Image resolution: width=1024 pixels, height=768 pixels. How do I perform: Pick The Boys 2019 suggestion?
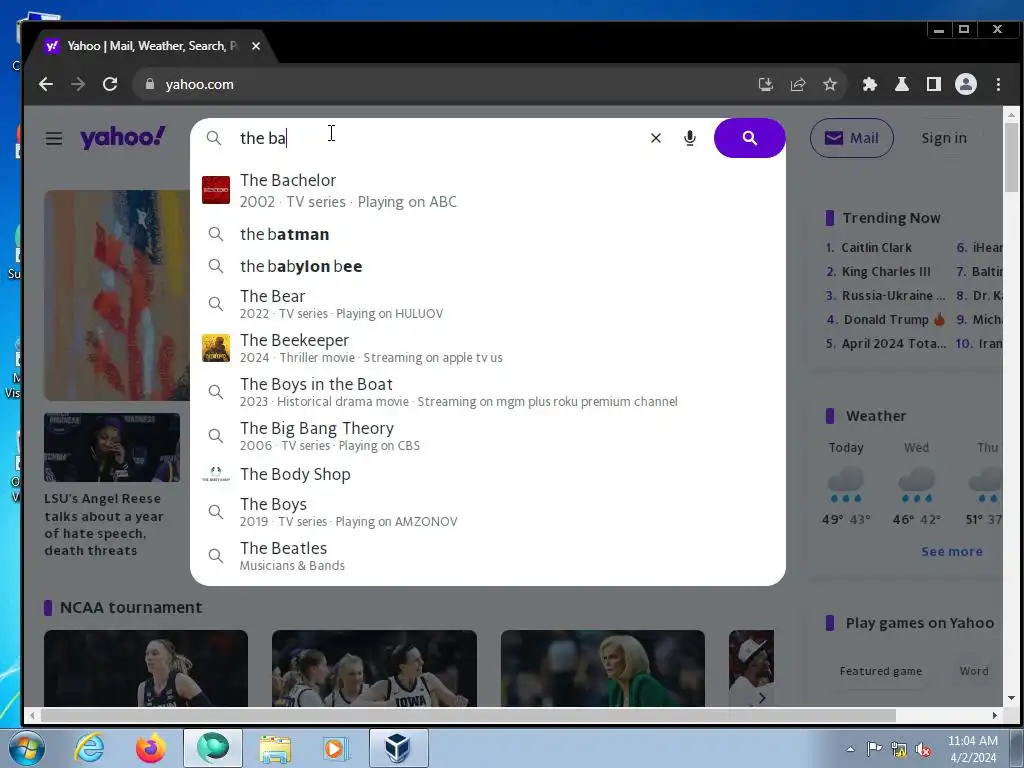(x=488, y=511)
